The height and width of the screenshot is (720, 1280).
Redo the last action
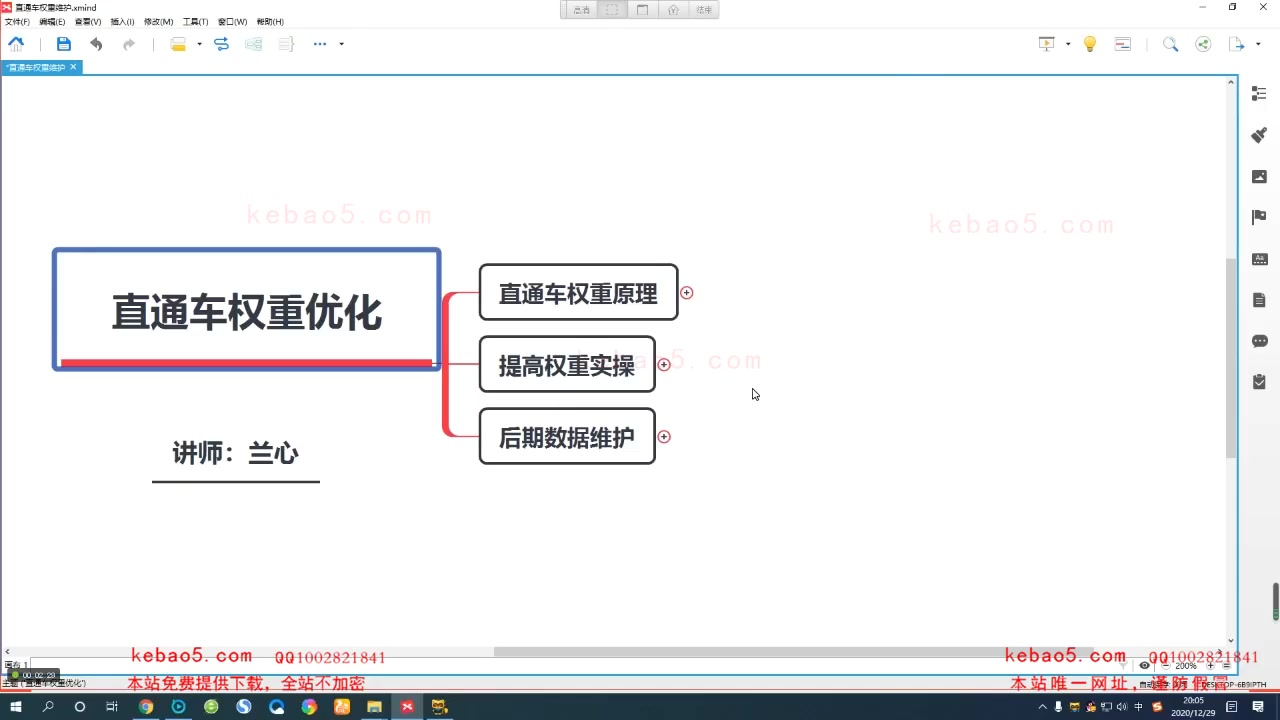tap(129, 44)
